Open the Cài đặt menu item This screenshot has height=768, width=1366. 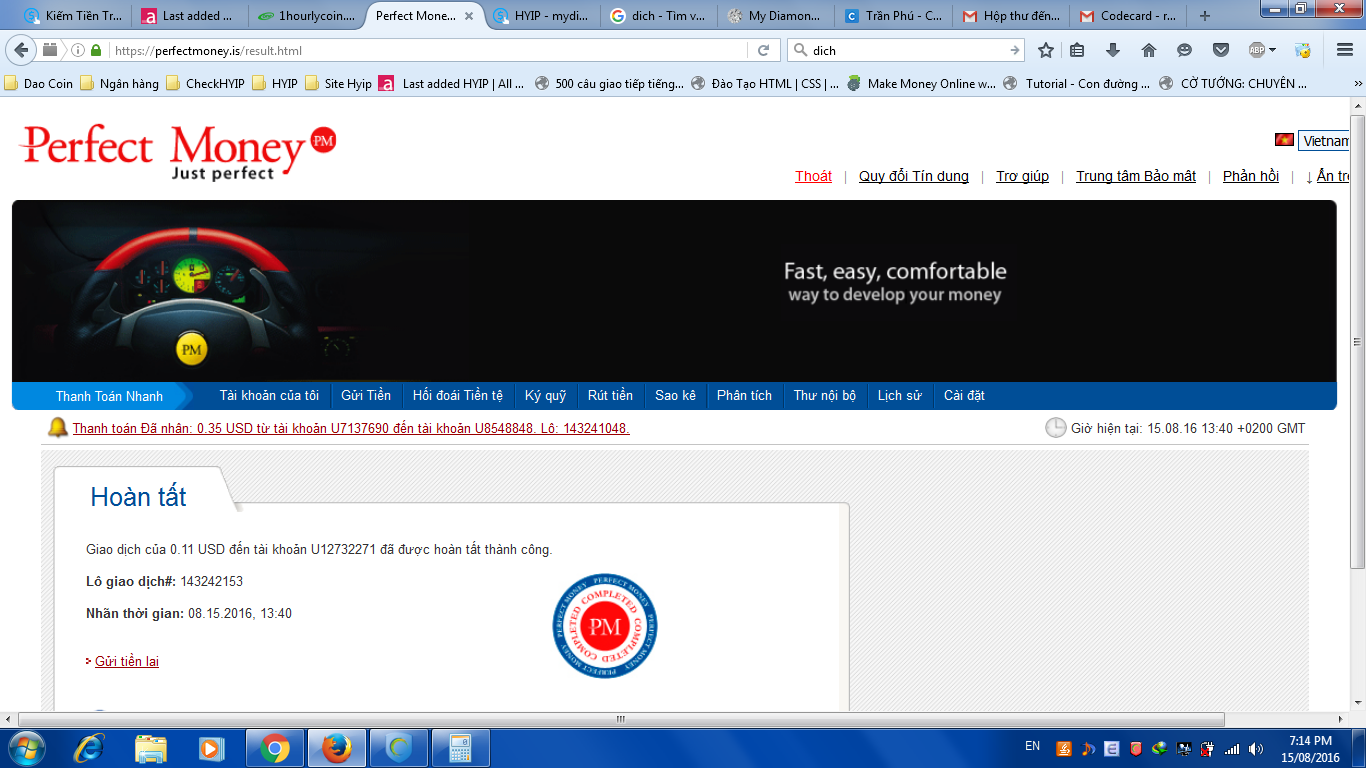tap(964, 396)
